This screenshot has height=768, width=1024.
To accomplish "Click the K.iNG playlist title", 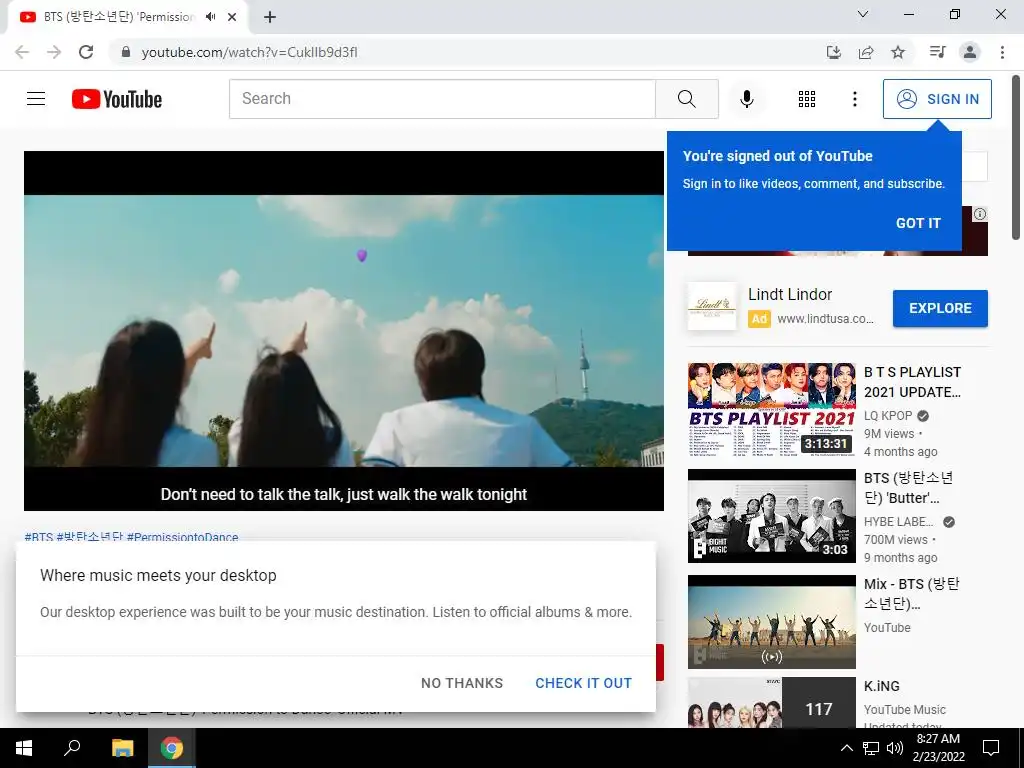I will coord(882,686).
